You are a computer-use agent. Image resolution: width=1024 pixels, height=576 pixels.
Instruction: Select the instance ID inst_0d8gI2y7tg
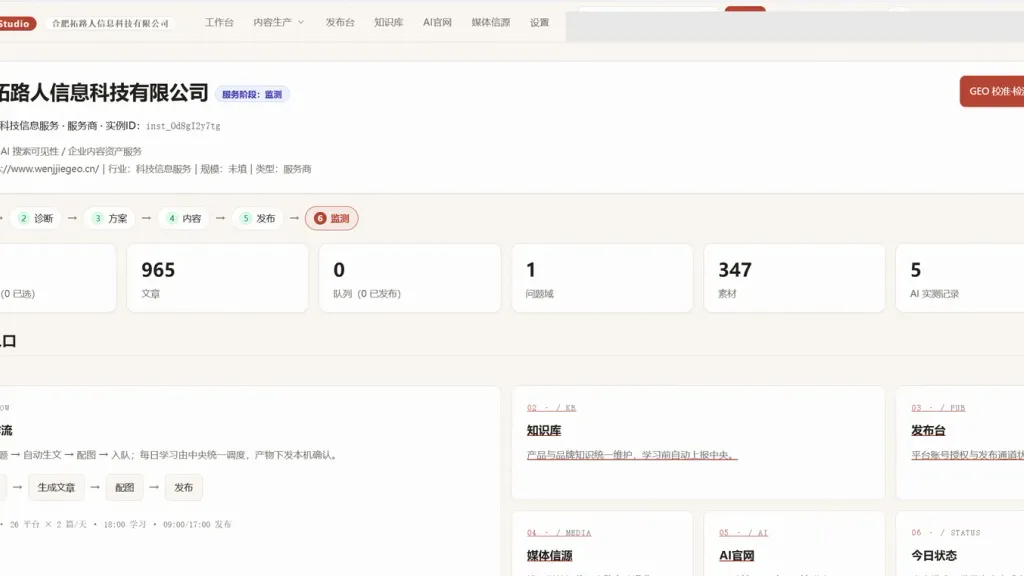(183, 126)
